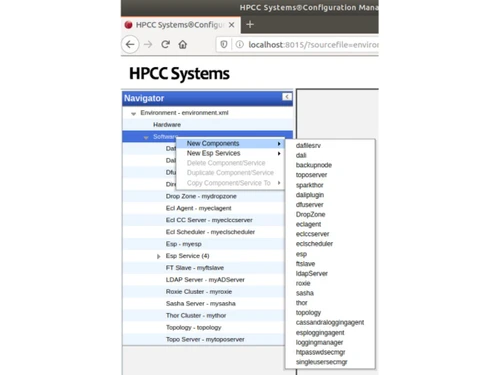The width and height of the screenshot is (500, 375).
Task: Select LDAP Server - myADServer tree item
Action: click(205, 280)
